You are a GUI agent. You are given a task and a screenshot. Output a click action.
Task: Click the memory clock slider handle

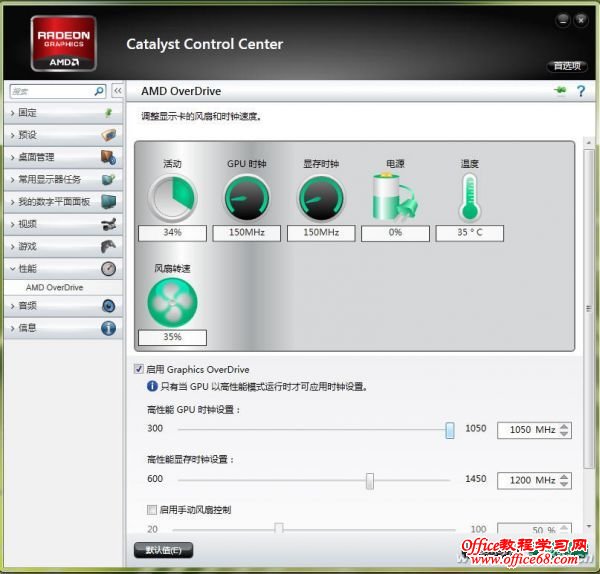pyautogui.click(x=370, y=481)
